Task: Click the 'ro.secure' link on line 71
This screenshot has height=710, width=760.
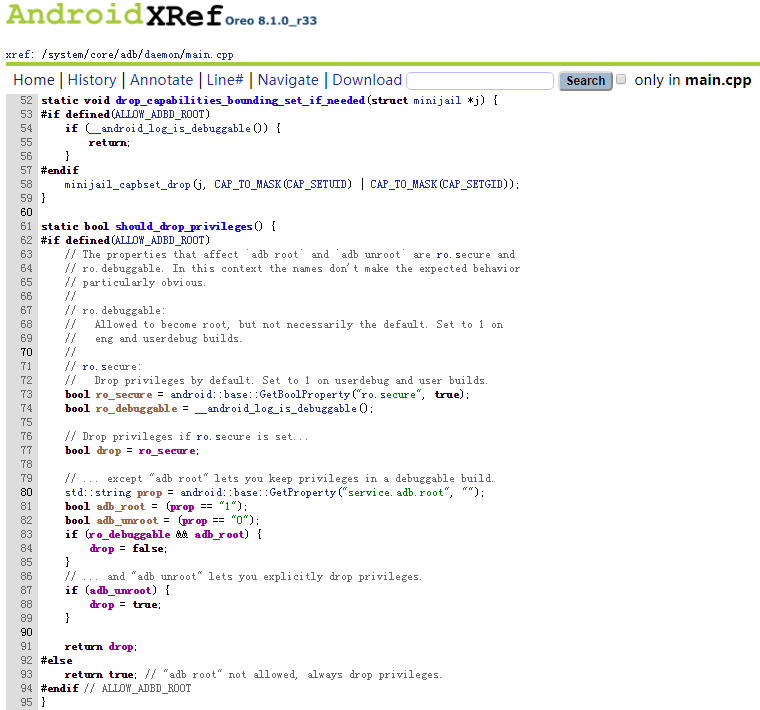Action: [x=110, y=366]
